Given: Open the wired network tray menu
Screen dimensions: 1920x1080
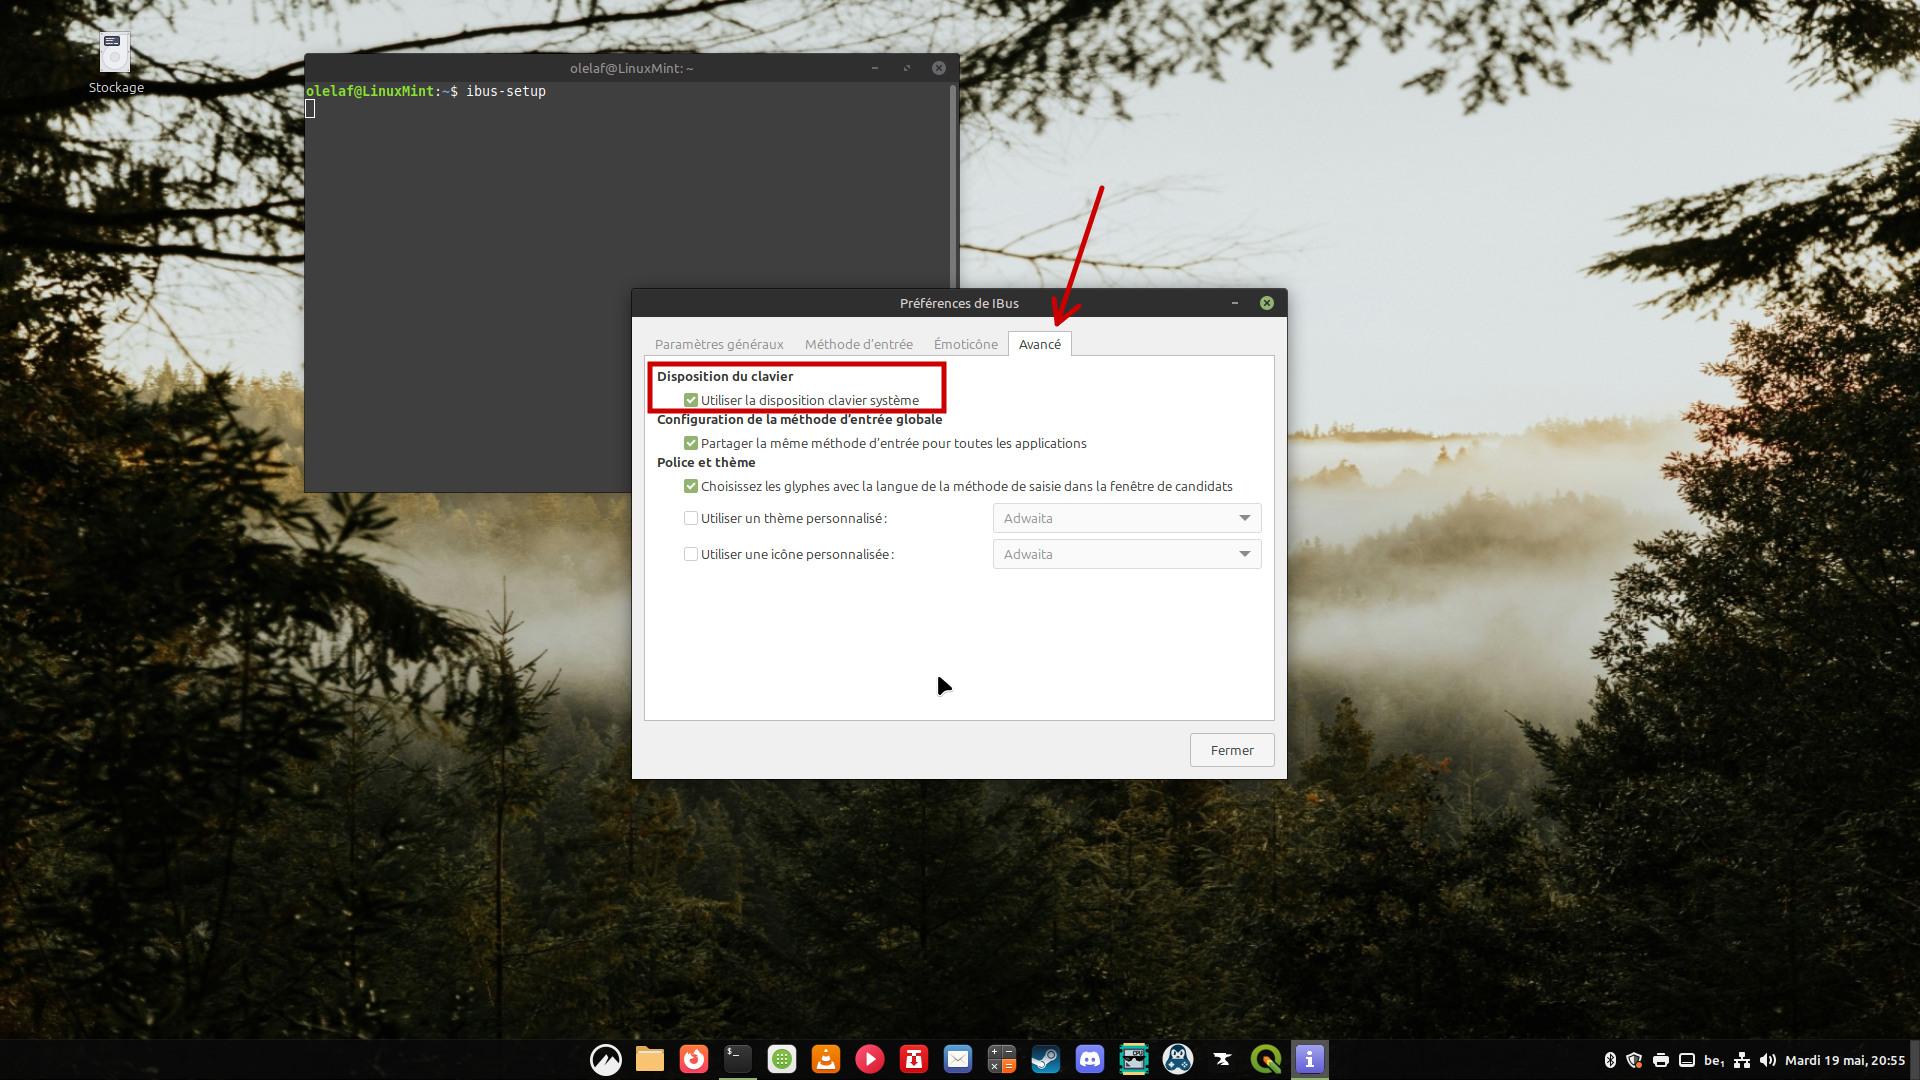Looking at the screenshot, I should click(x=1742, y=1060).
